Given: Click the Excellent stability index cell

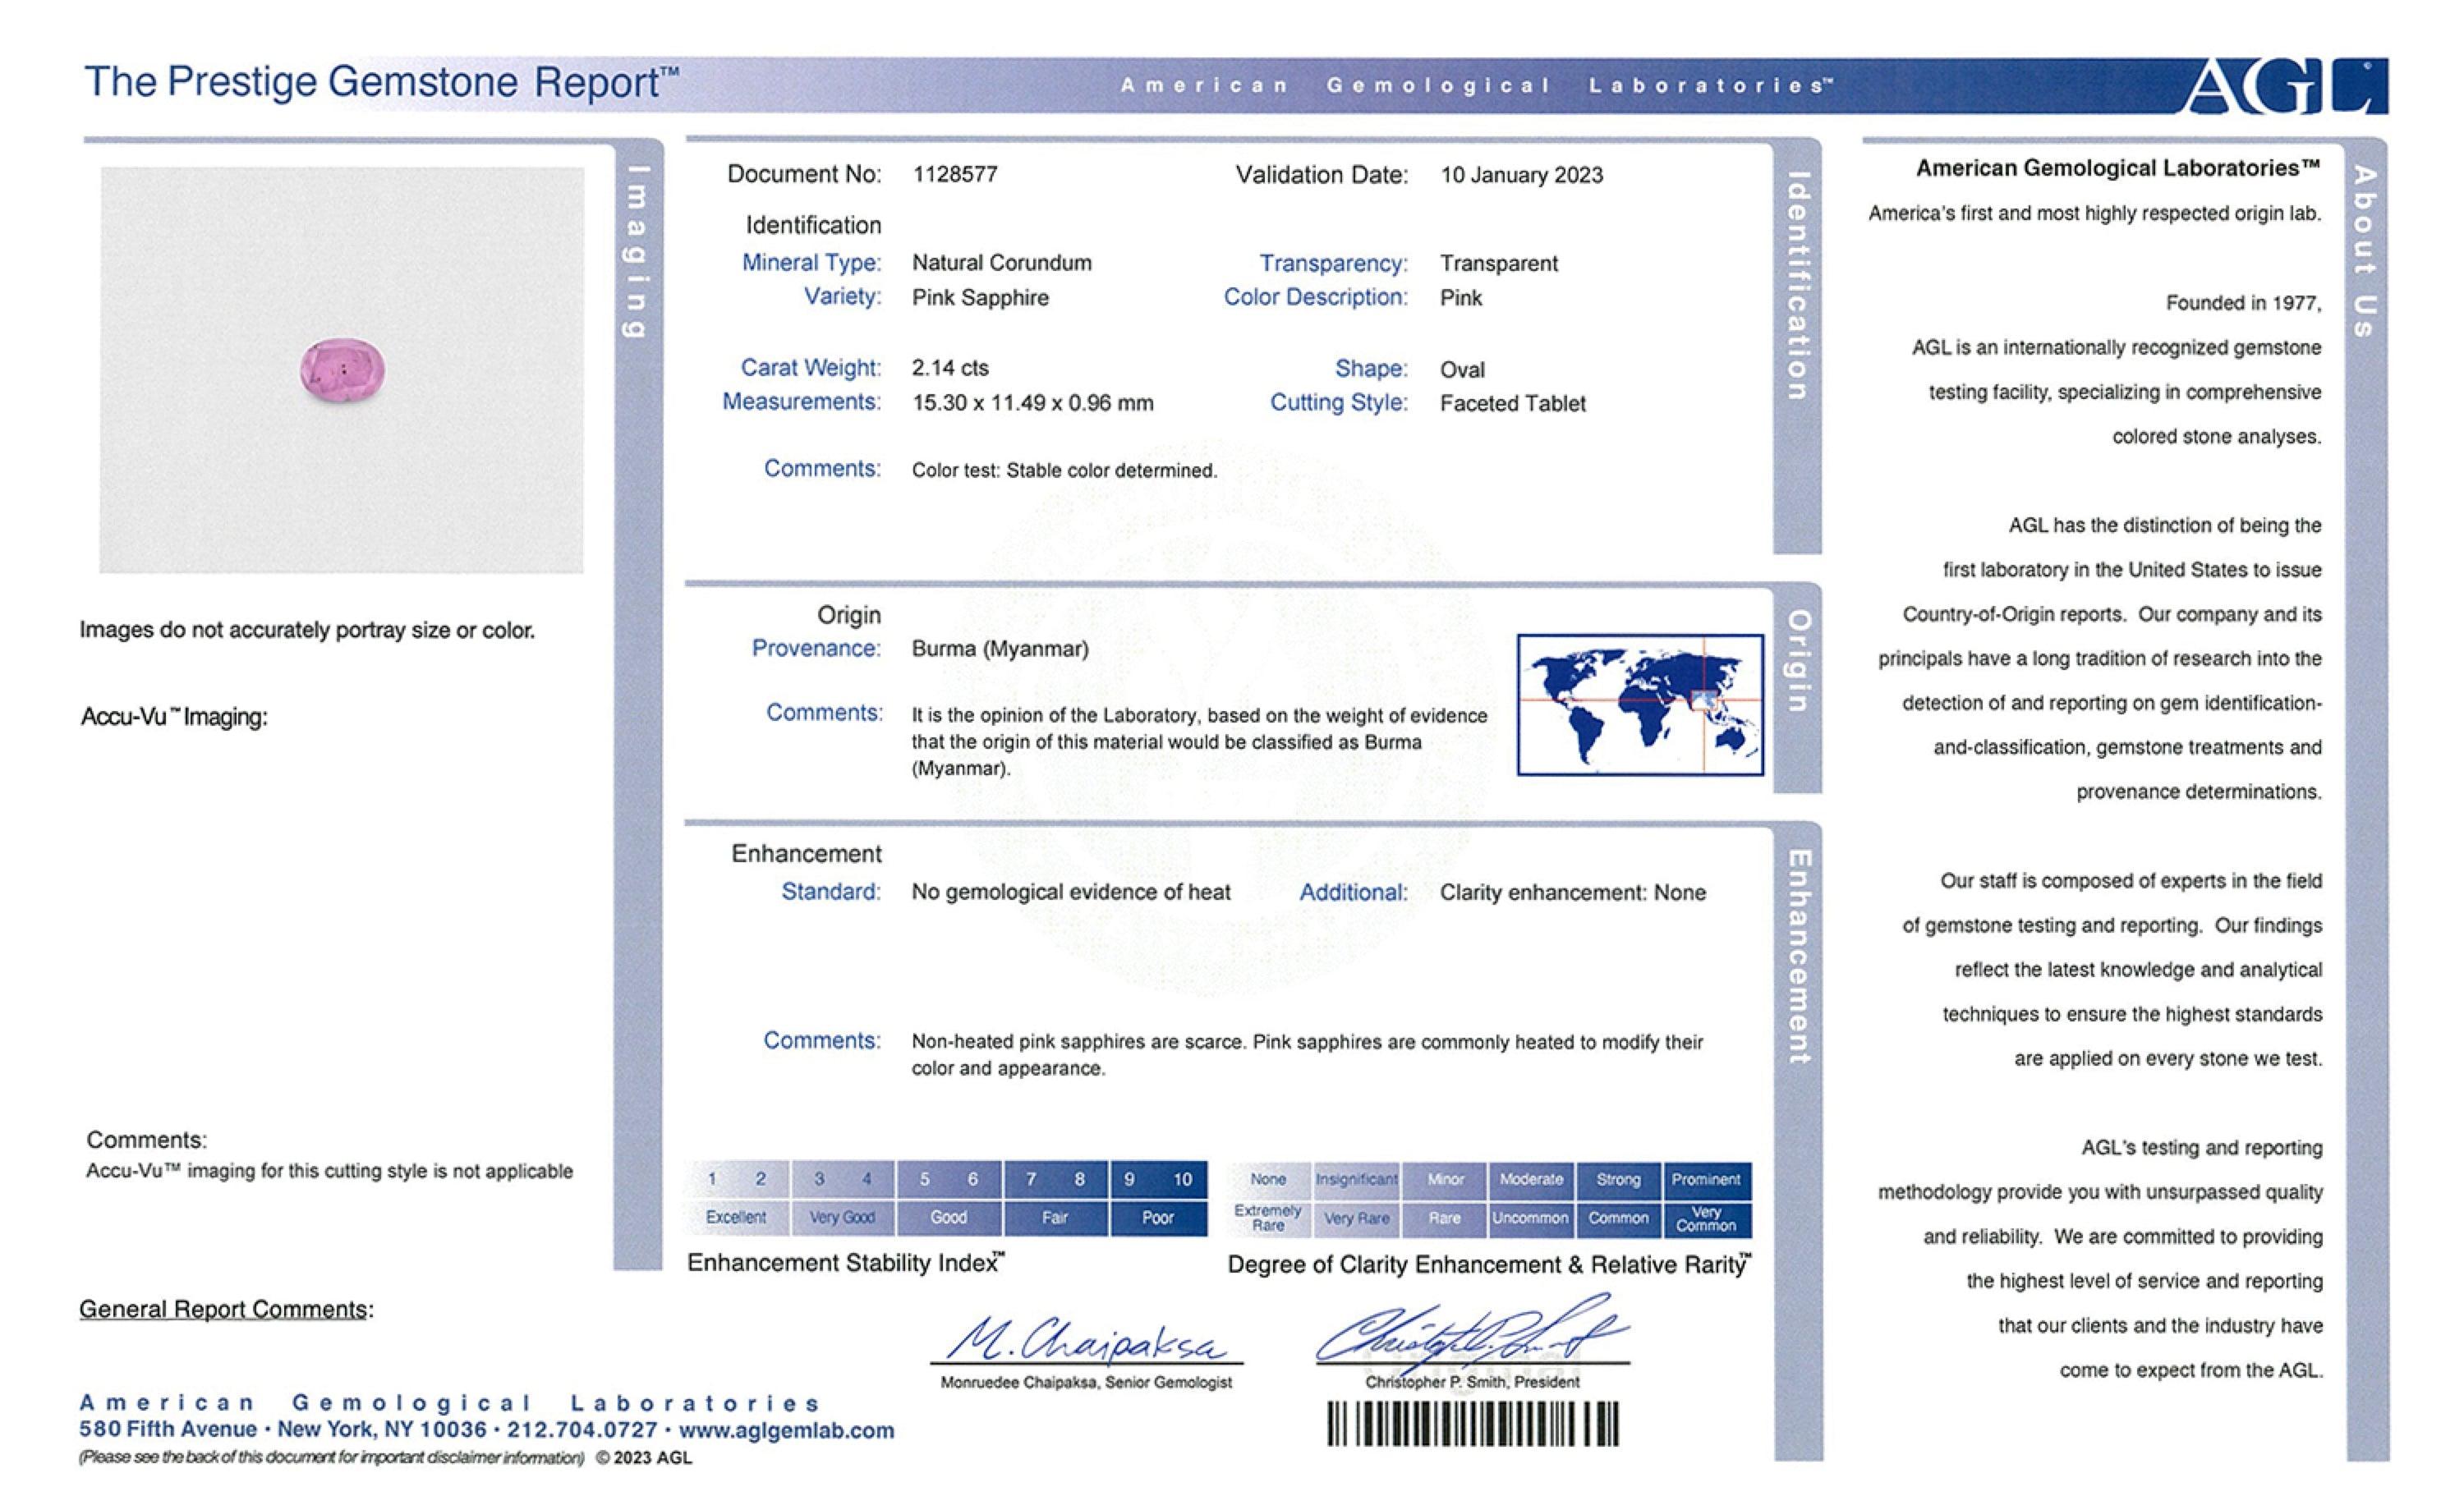Looking at the screenshot, I should point(736,1217).
